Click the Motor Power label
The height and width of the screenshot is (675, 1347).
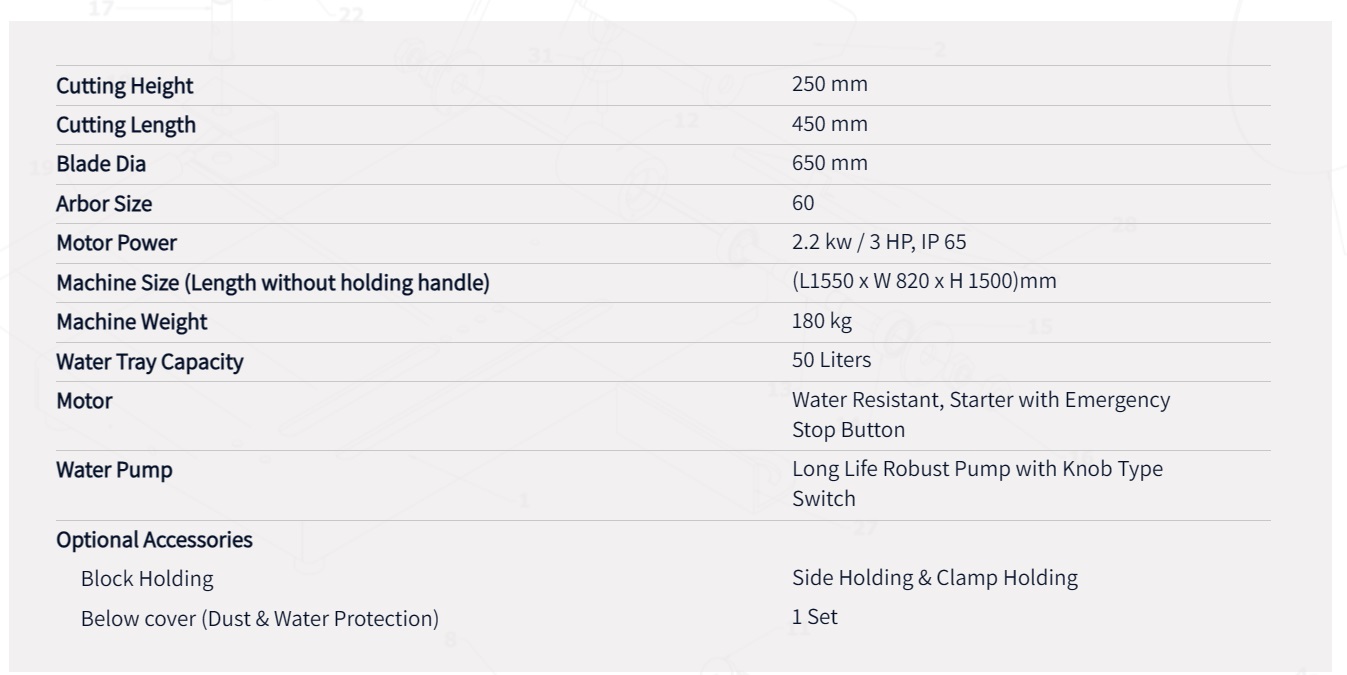click(x=116, y=243)
